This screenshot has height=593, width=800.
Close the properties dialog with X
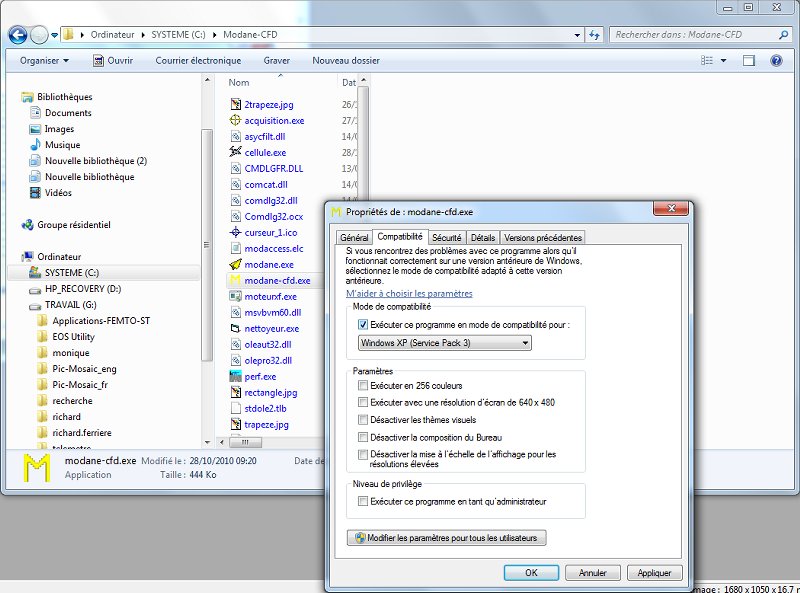tap(671, 208)
